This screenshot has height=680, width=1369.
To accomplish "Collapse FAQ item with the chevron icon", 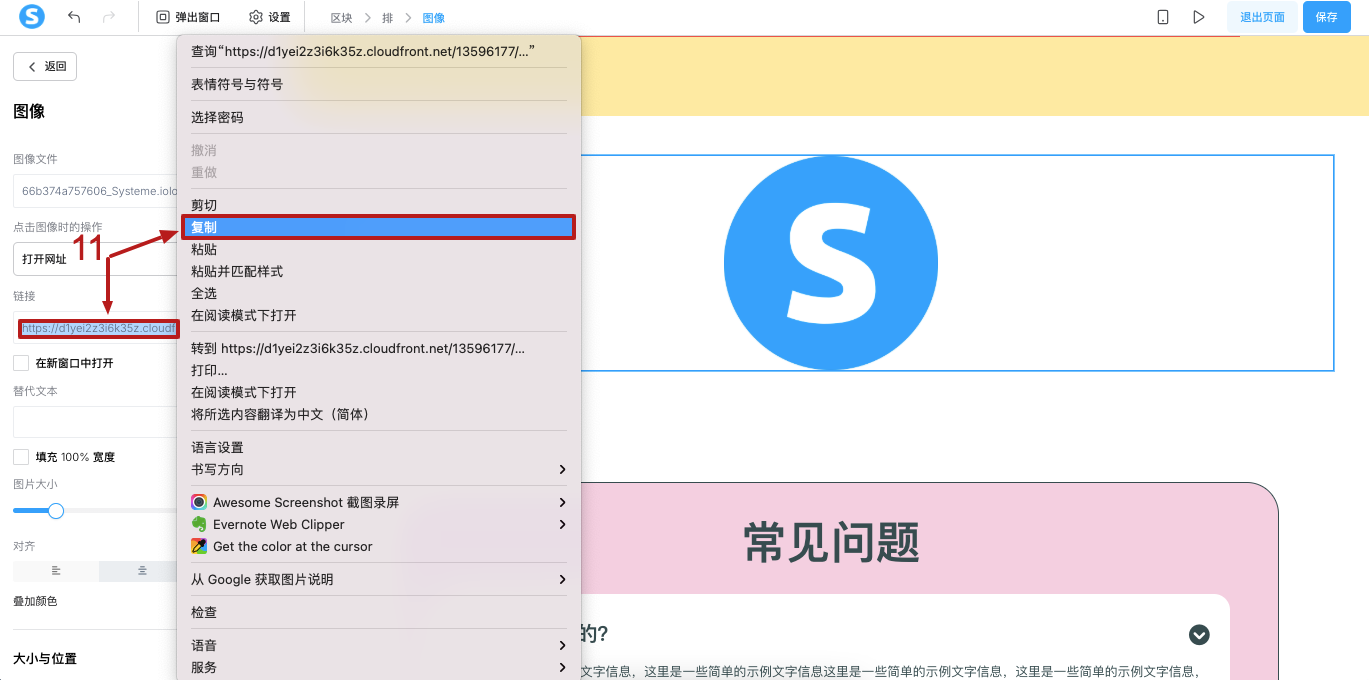I will (x=1199, y=635).
